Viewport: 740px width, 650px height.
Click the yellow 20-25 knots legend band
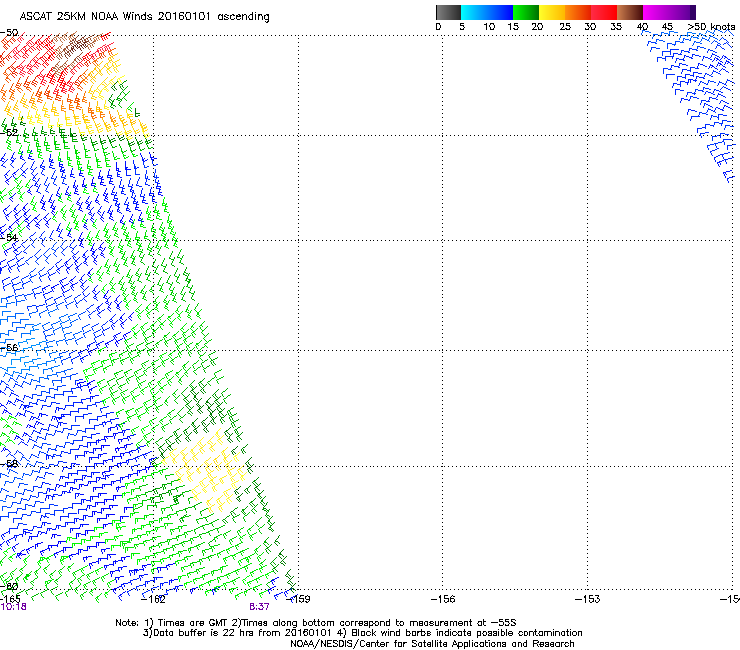(552, 12)
